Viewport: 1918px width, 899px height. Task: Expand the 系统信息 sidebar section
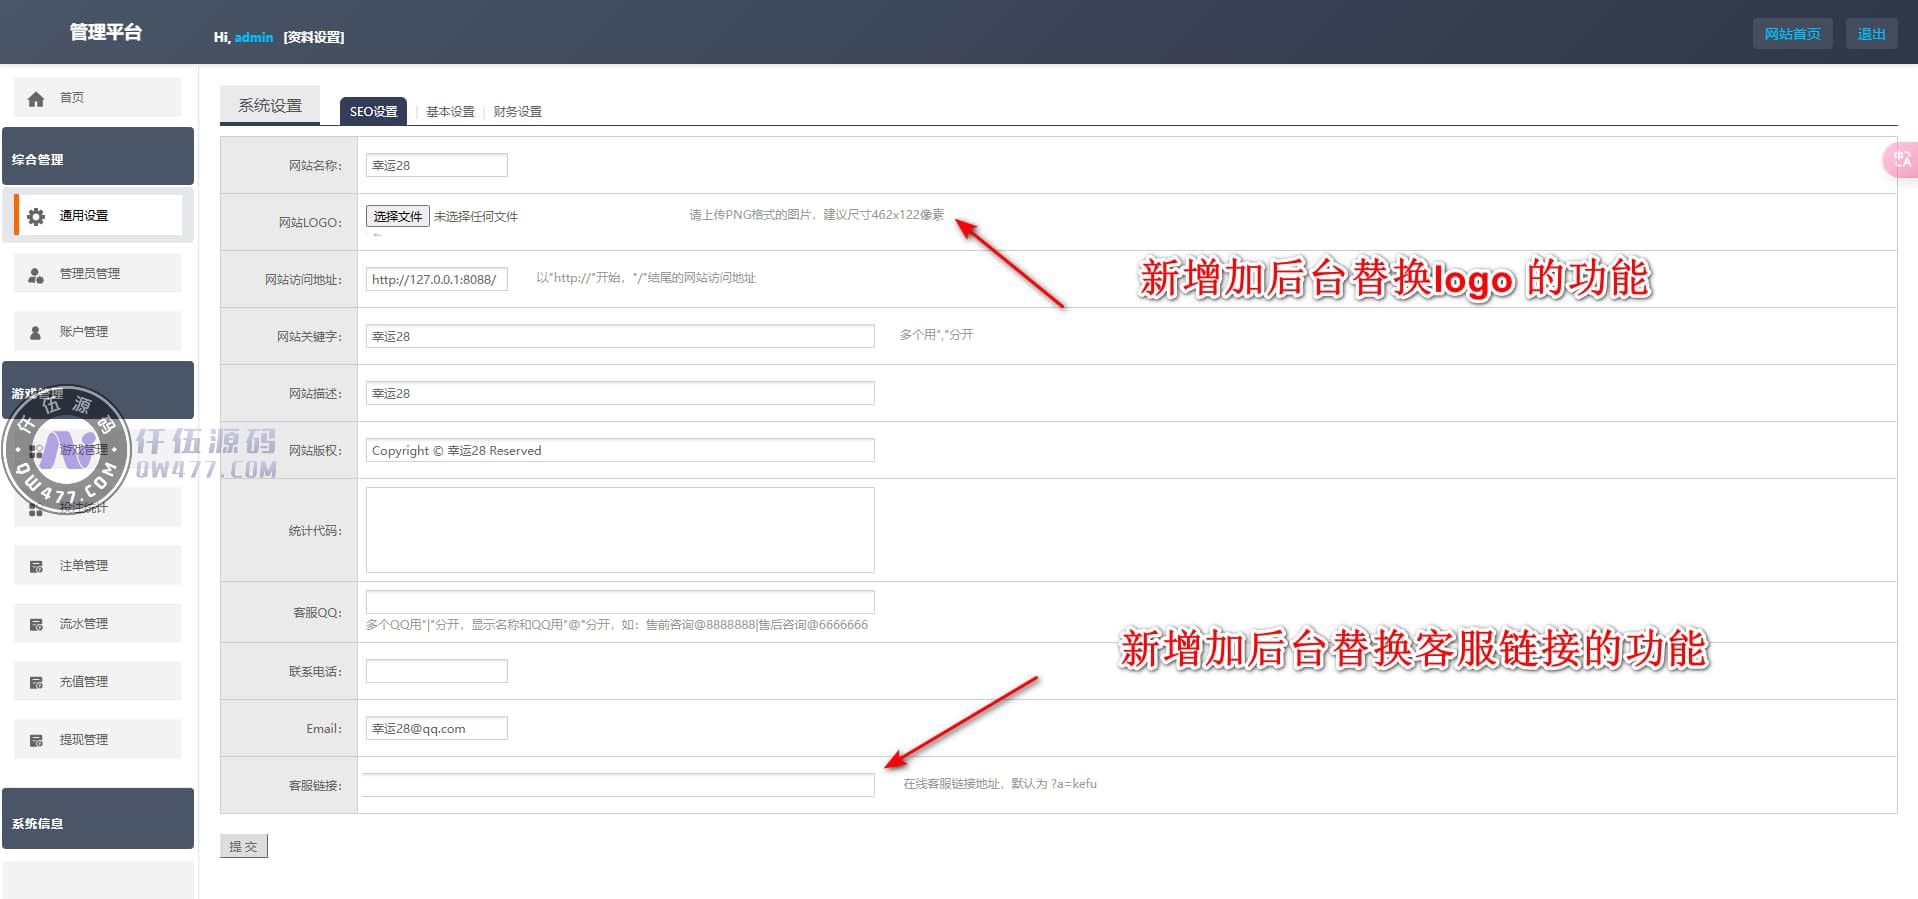pos(98,821)
